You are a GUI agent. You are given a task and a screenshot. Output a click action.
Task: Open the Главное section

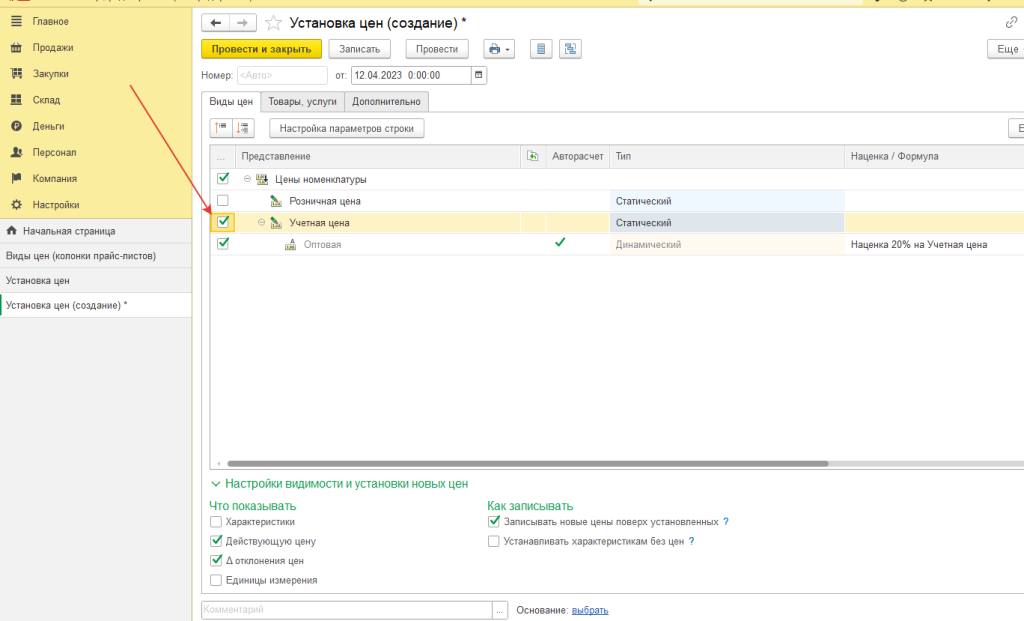click(50, 22)
